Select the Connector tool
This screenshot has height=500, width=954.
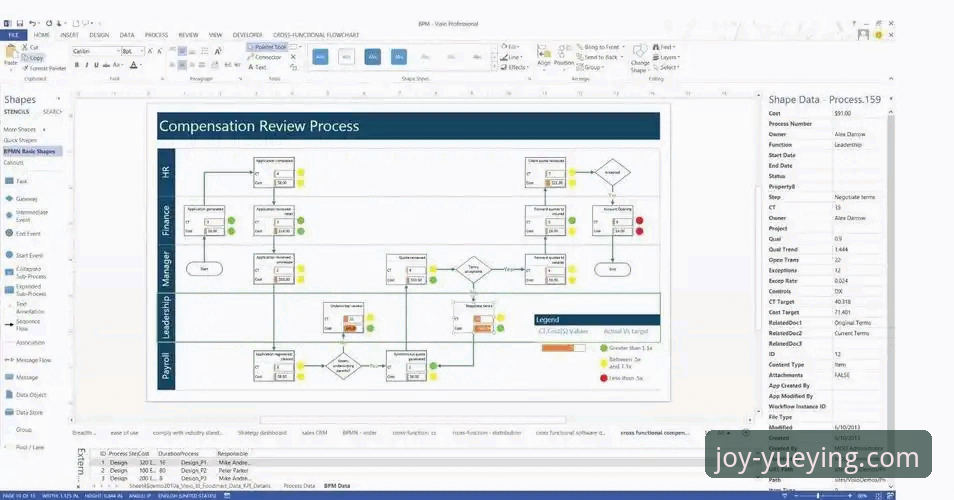(265, 57)
